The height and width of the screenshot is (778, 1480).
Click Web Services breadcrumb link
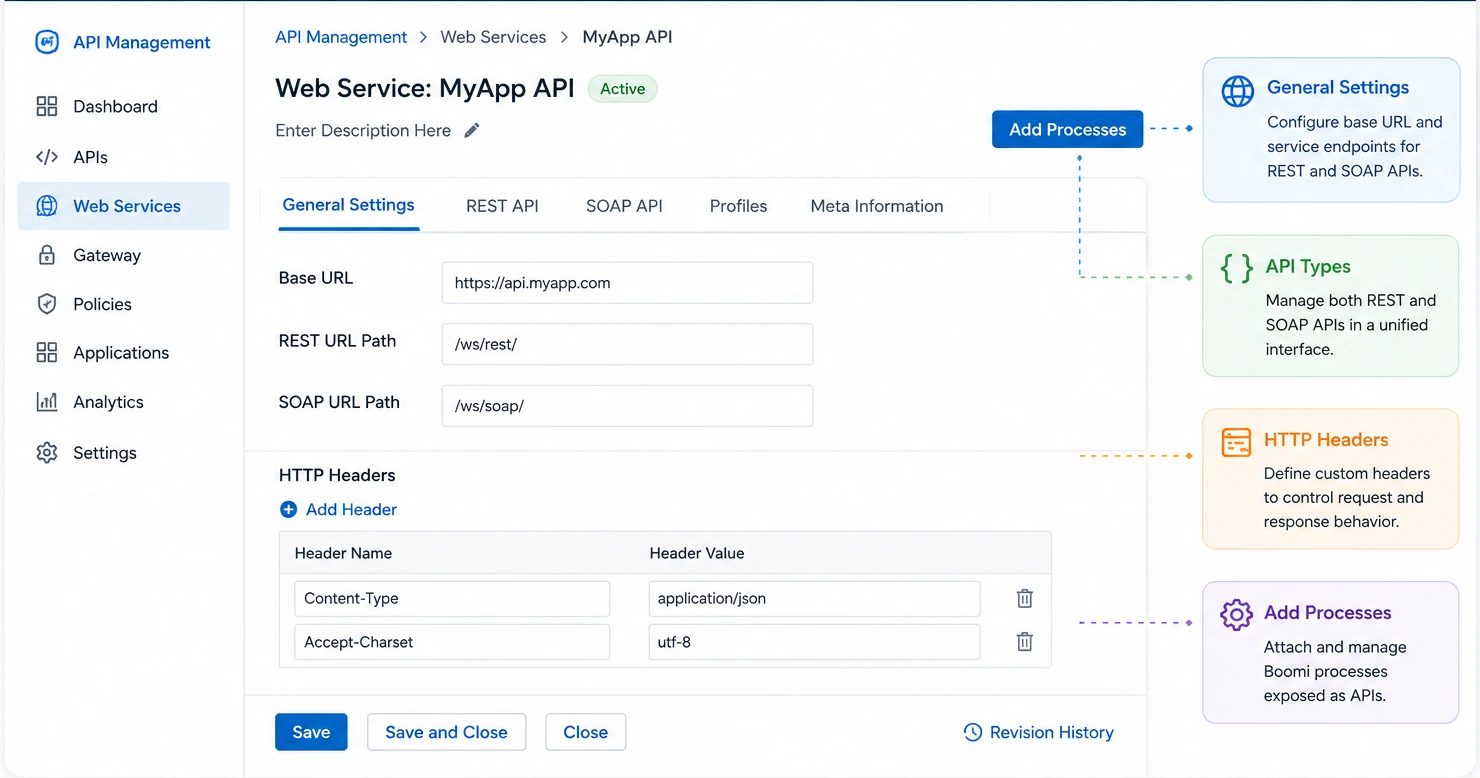pos(493,37)
